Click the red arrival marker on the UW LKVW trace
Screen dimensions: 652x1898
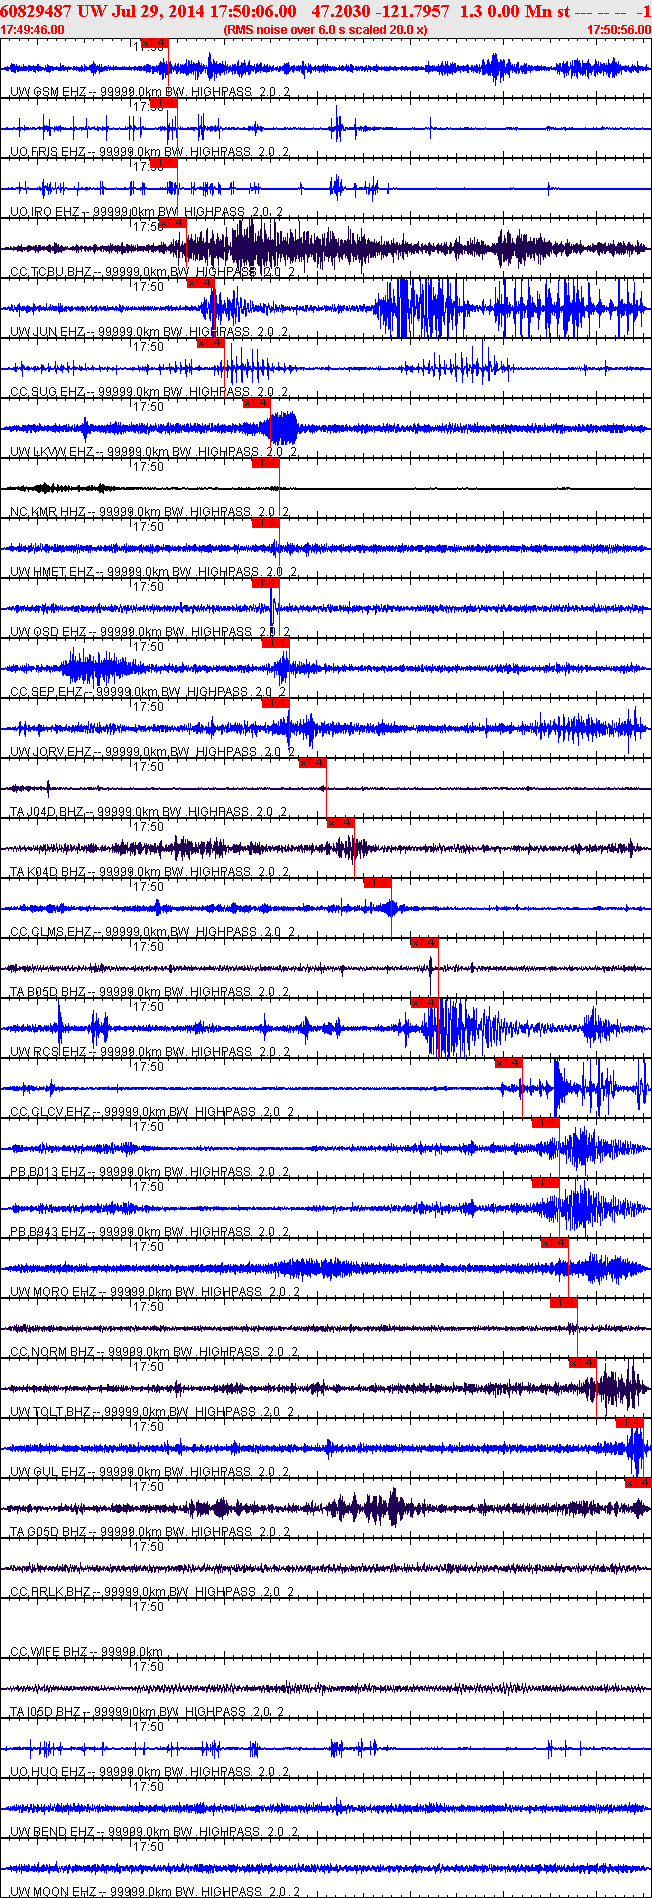257,403
